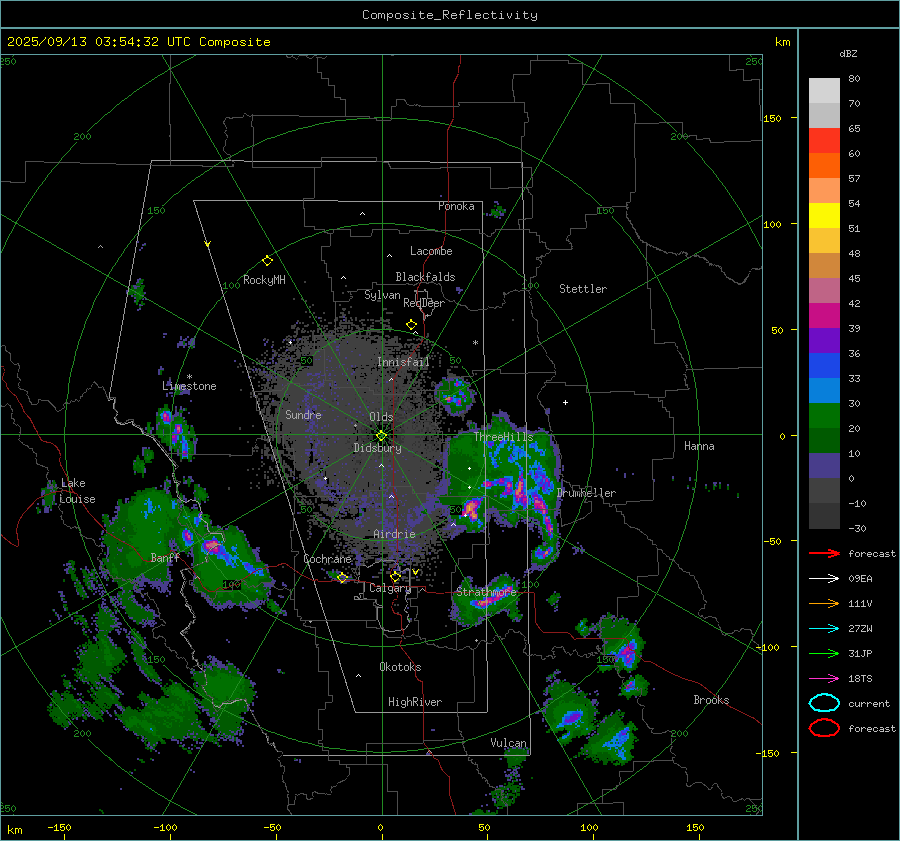Click the RedDeer city label
This screenshot has width=900, height=841.
[424, 303]
